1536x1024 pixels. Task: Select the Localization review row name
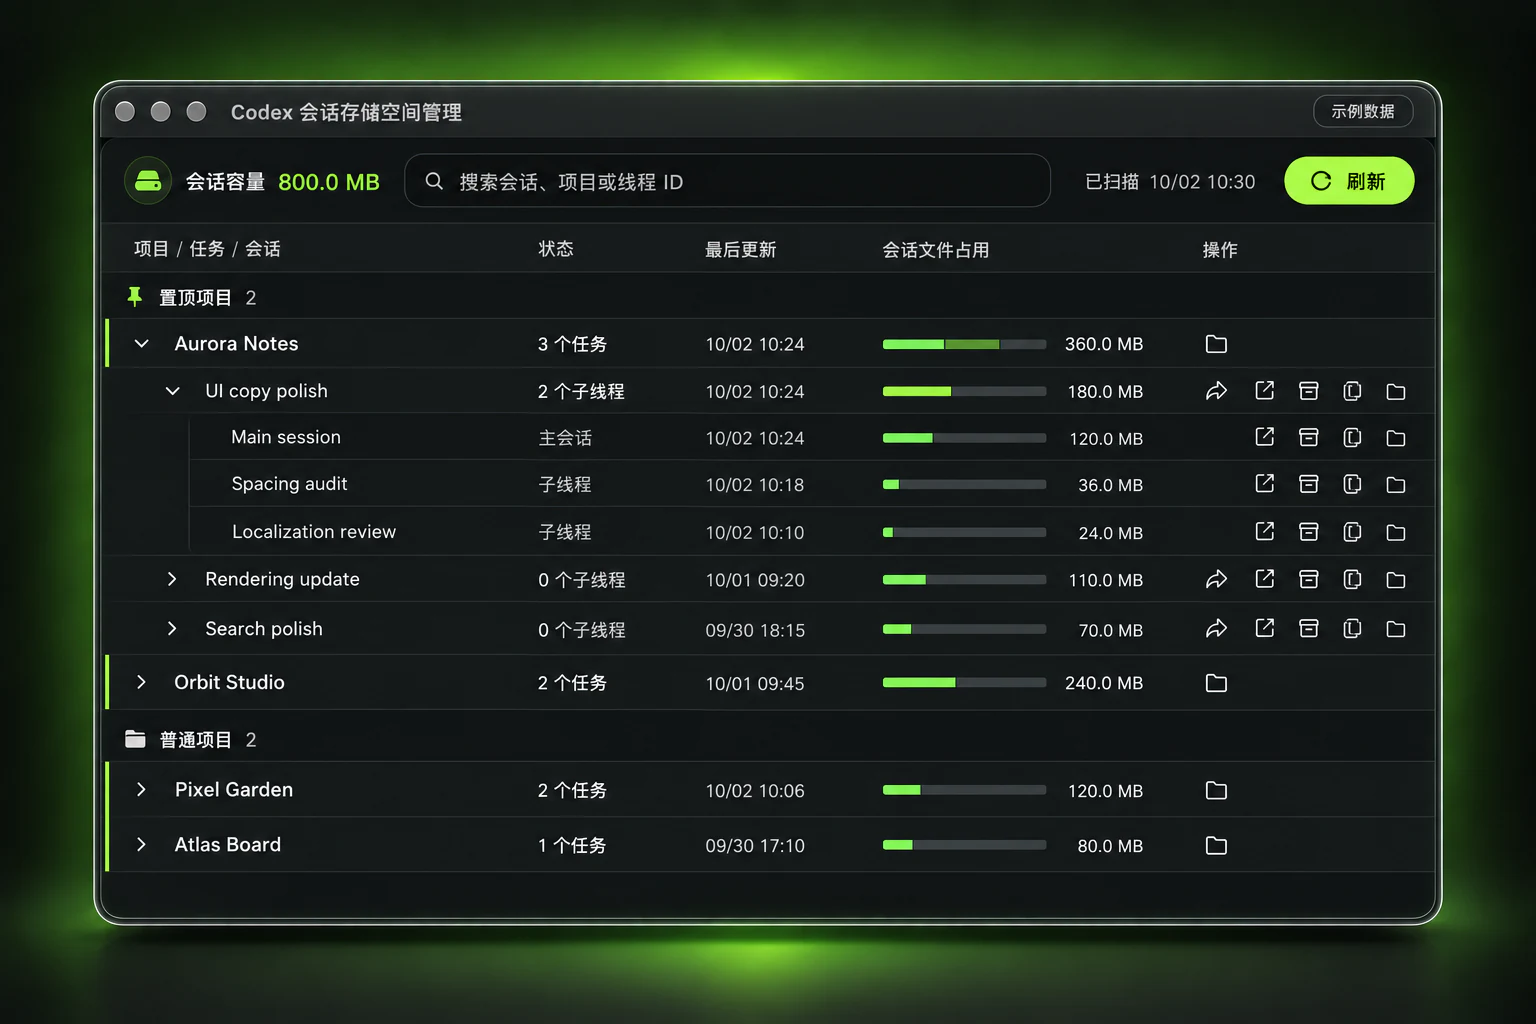(314, 532)
